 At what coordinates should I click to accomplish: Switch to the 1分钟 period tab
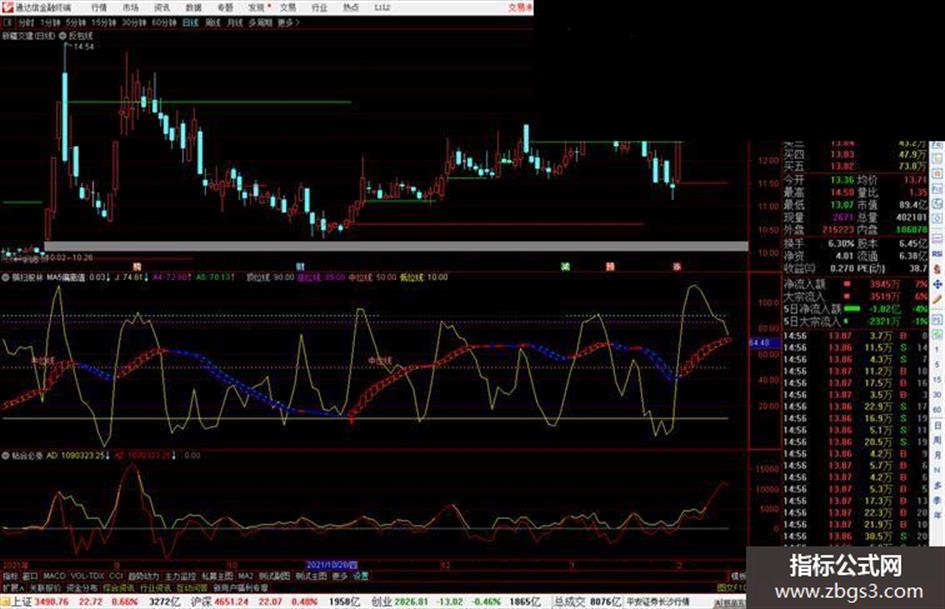point(50,23)
